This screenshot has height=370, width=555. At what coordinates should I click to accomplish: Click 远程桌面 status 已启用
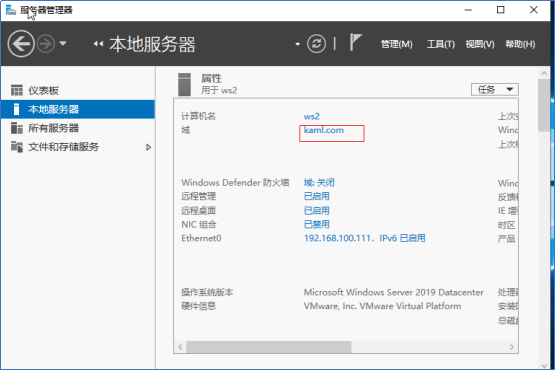point(316,211)
